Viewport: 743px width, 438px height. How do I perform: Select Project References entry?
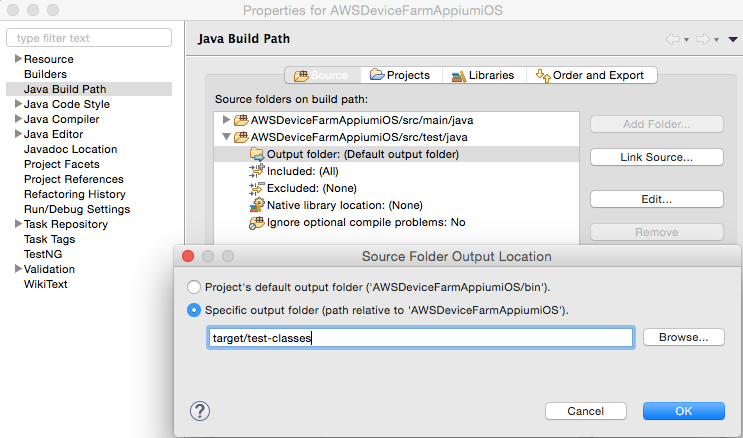74,179
